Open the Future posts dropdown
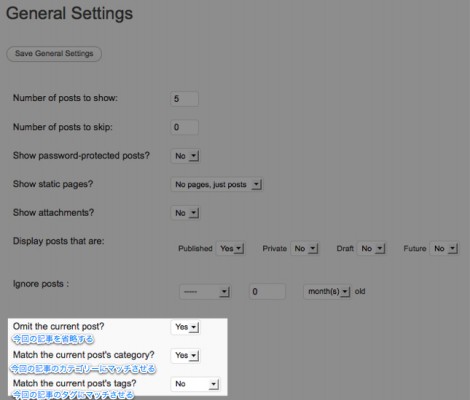 444,249
